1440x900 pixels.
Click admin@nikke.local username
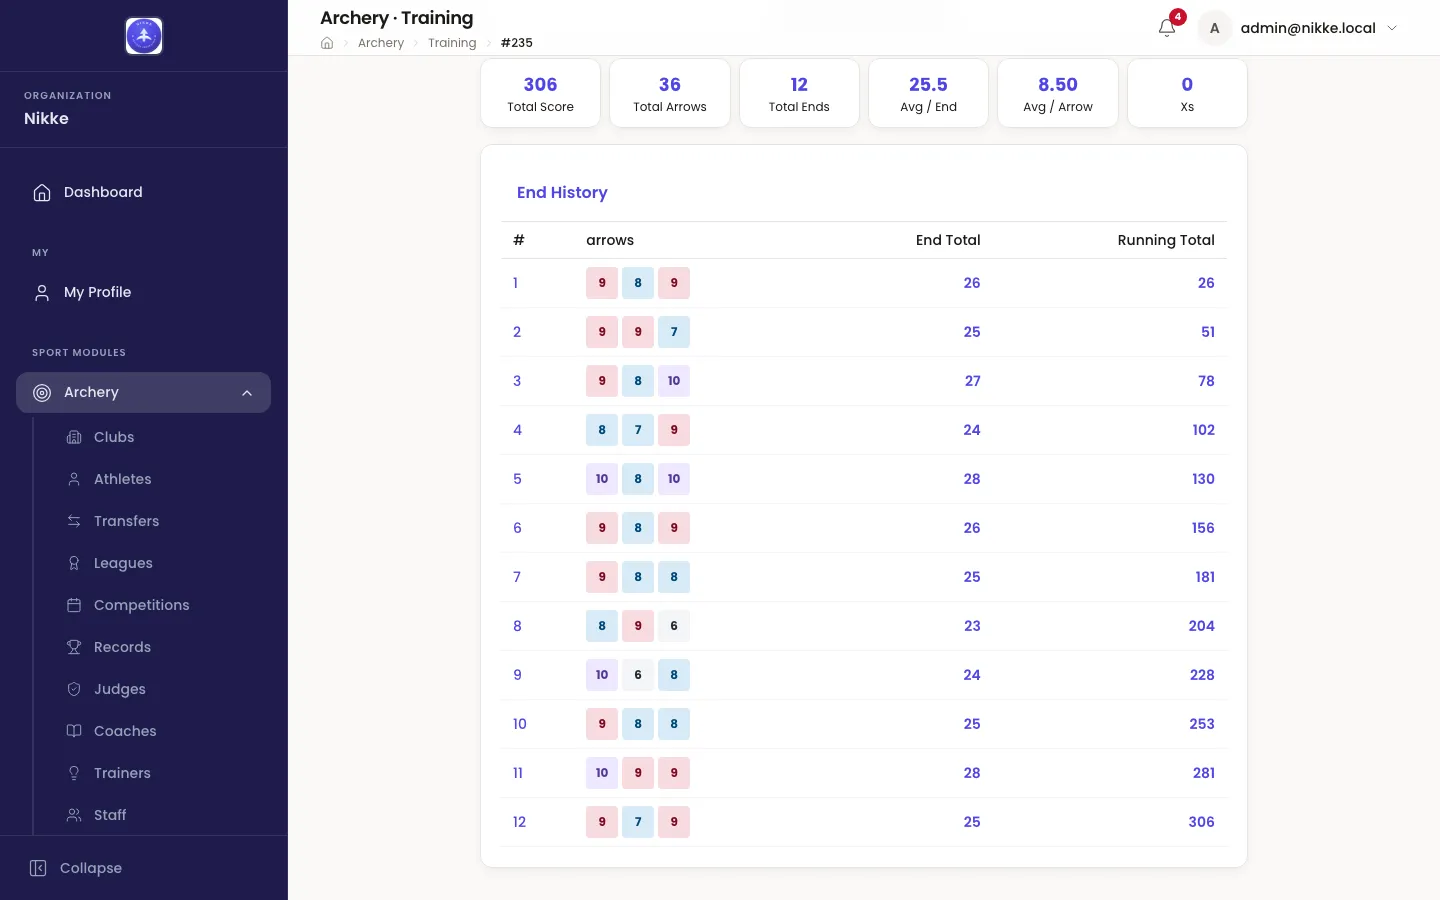pyautogui.click(x=1308, y=28)
